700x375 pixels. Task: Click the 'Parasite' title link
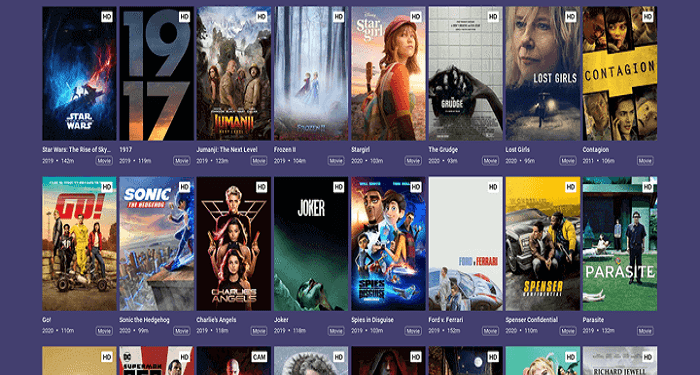tap(593, 320)
